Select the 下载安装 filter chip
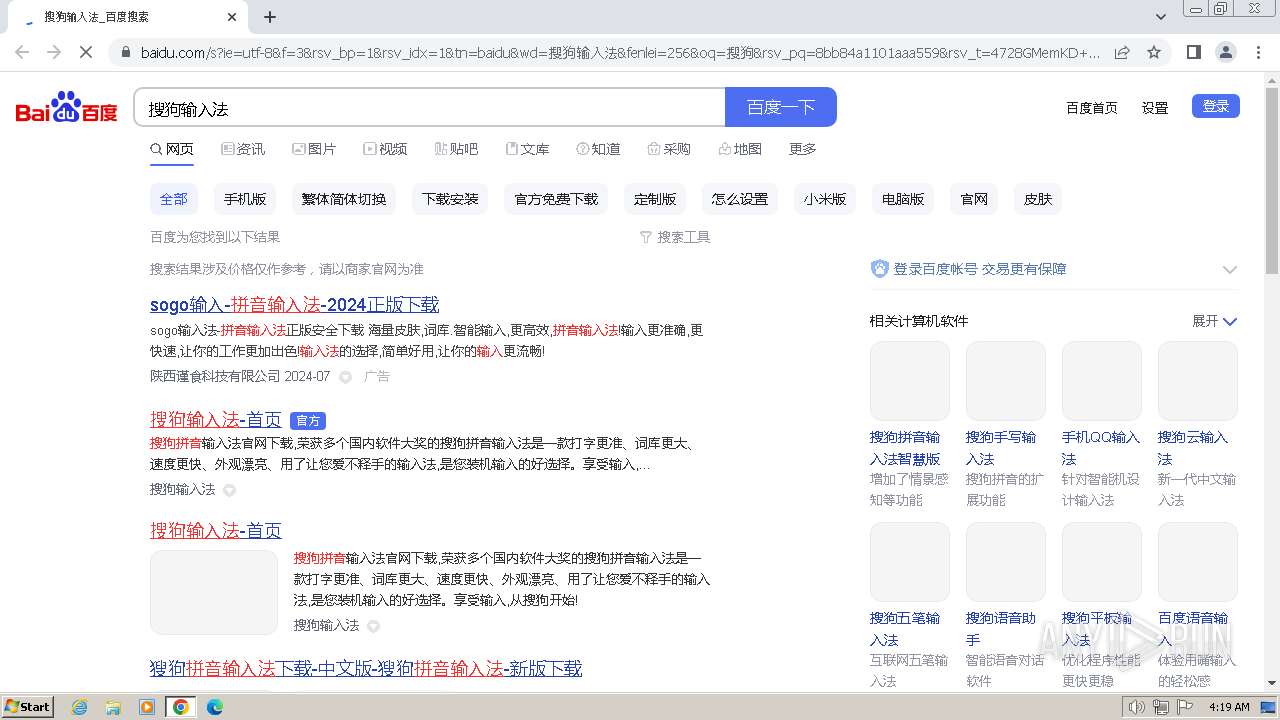This screenshot has width=1280, height=720. tap(450, 199)
